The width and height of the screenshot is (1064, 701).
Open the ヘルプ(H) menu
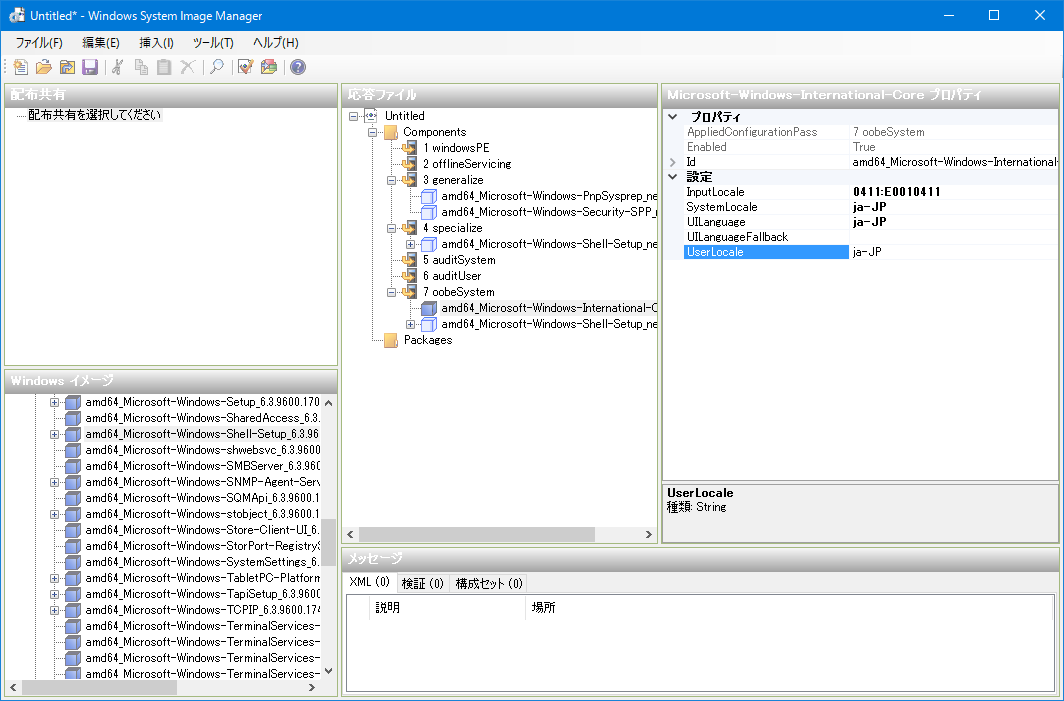276,43
